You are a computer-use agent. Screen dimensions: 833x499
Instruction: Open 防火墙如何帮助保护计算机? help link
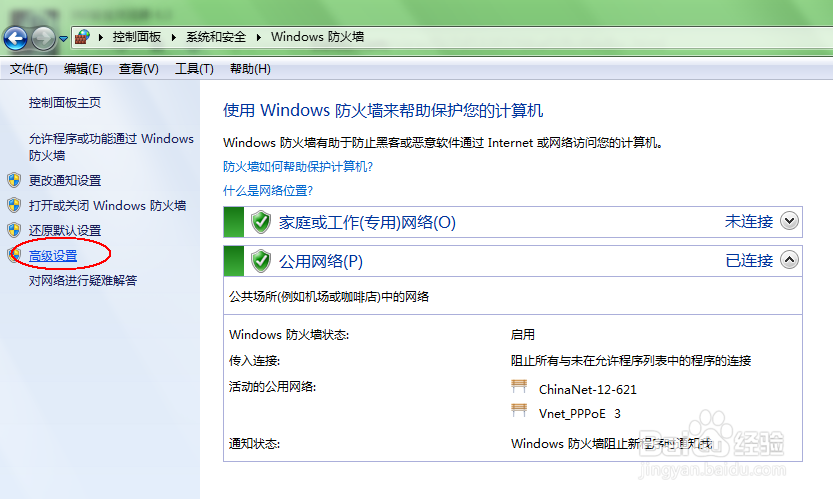[298, 167]
